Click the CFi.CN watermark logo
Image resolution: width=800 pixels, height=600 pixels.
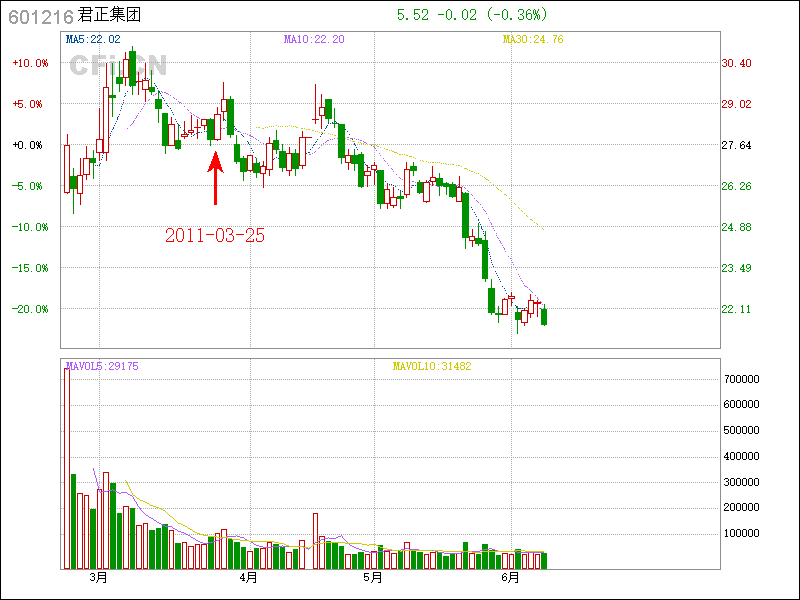[118, 65]
